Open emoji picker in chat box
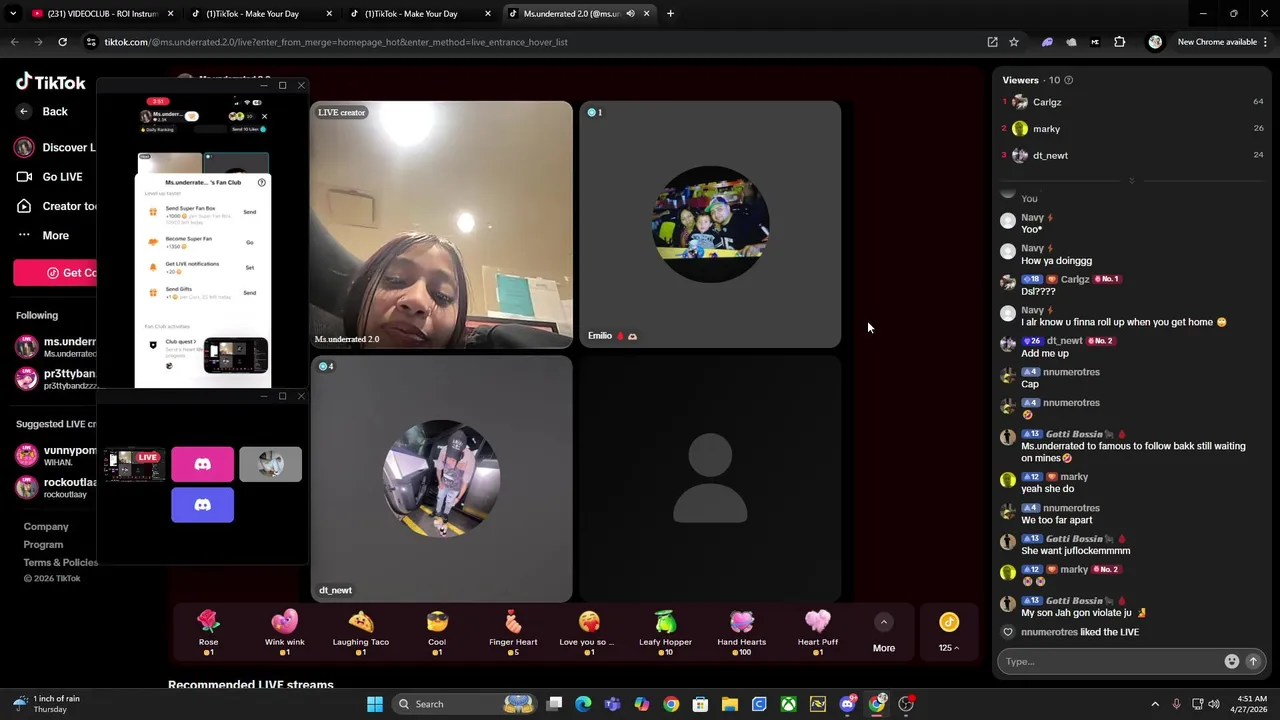The height and width of the screenshot is (720, 1280). 1232,661
